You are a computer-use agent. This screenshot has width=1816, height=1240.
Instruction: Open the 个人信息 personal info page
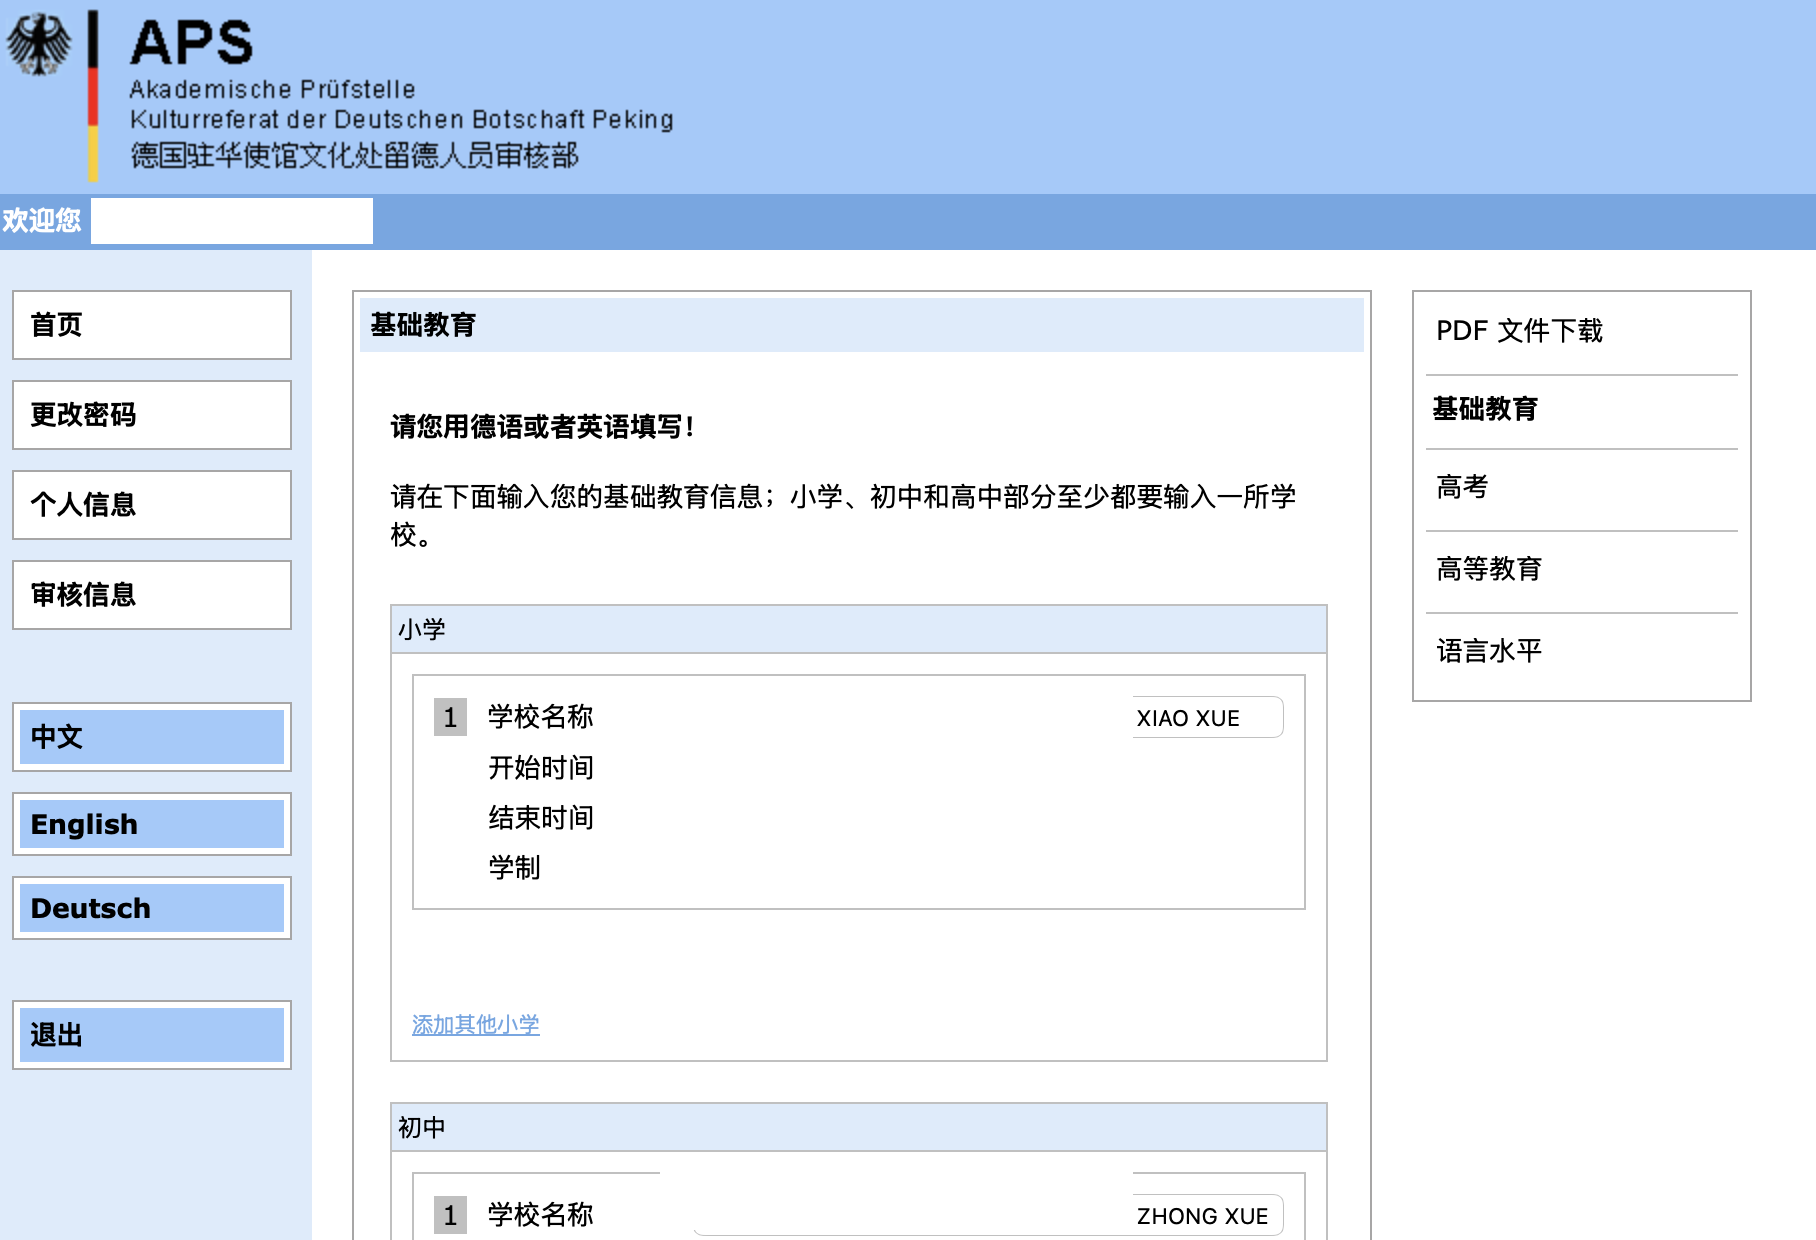click(152, 505)
